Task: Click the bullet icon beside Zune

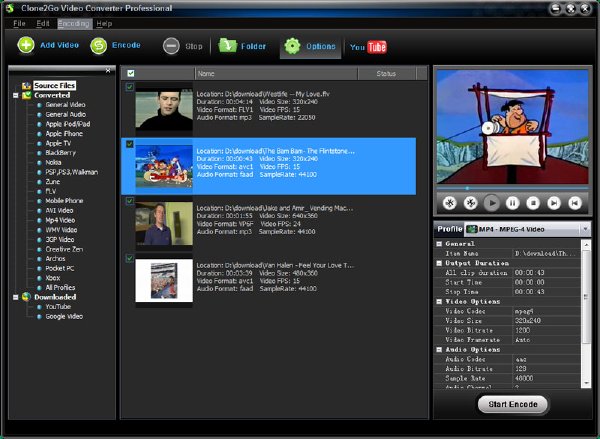Action: (39, 182)
